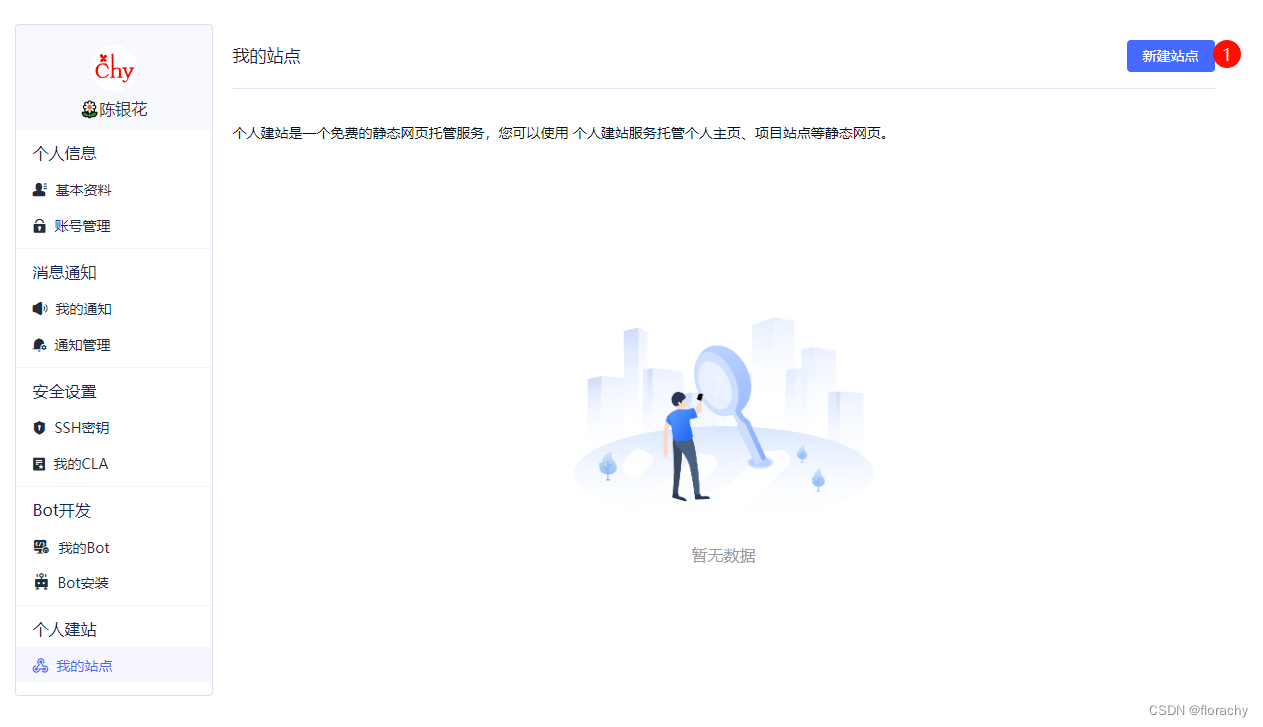Click the CSDN @florachy watermark link

(1198, 710)
